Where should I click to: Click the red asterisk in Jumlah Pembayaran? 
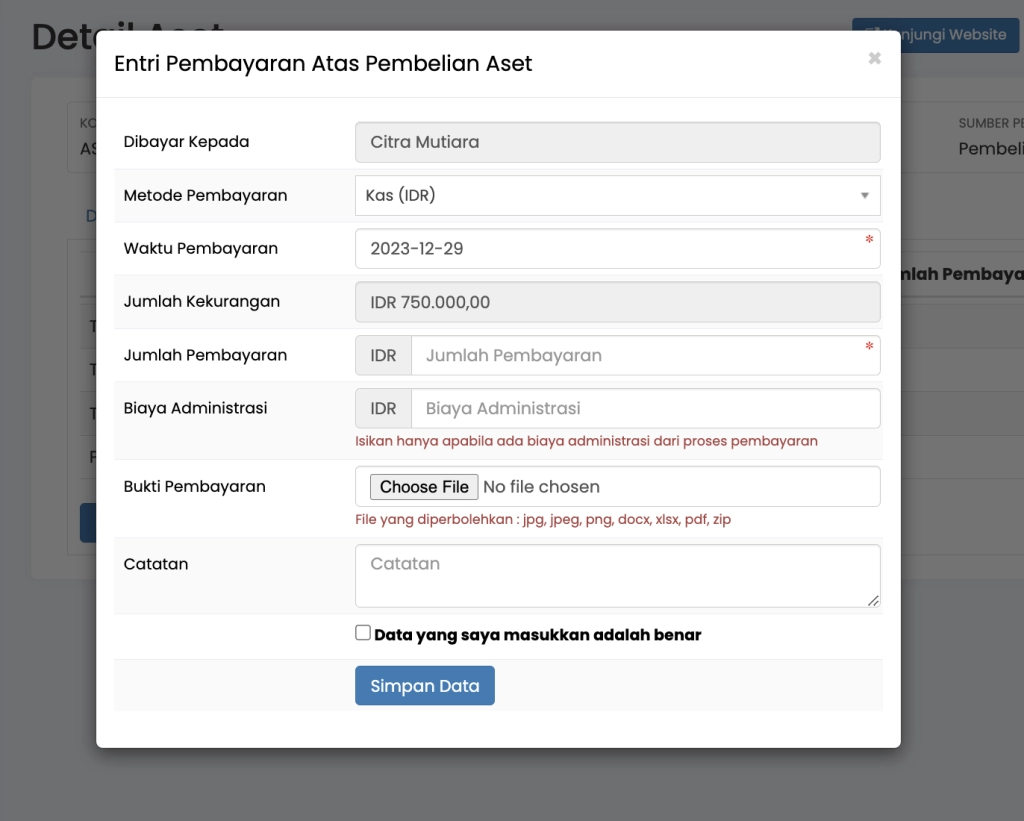869,347
